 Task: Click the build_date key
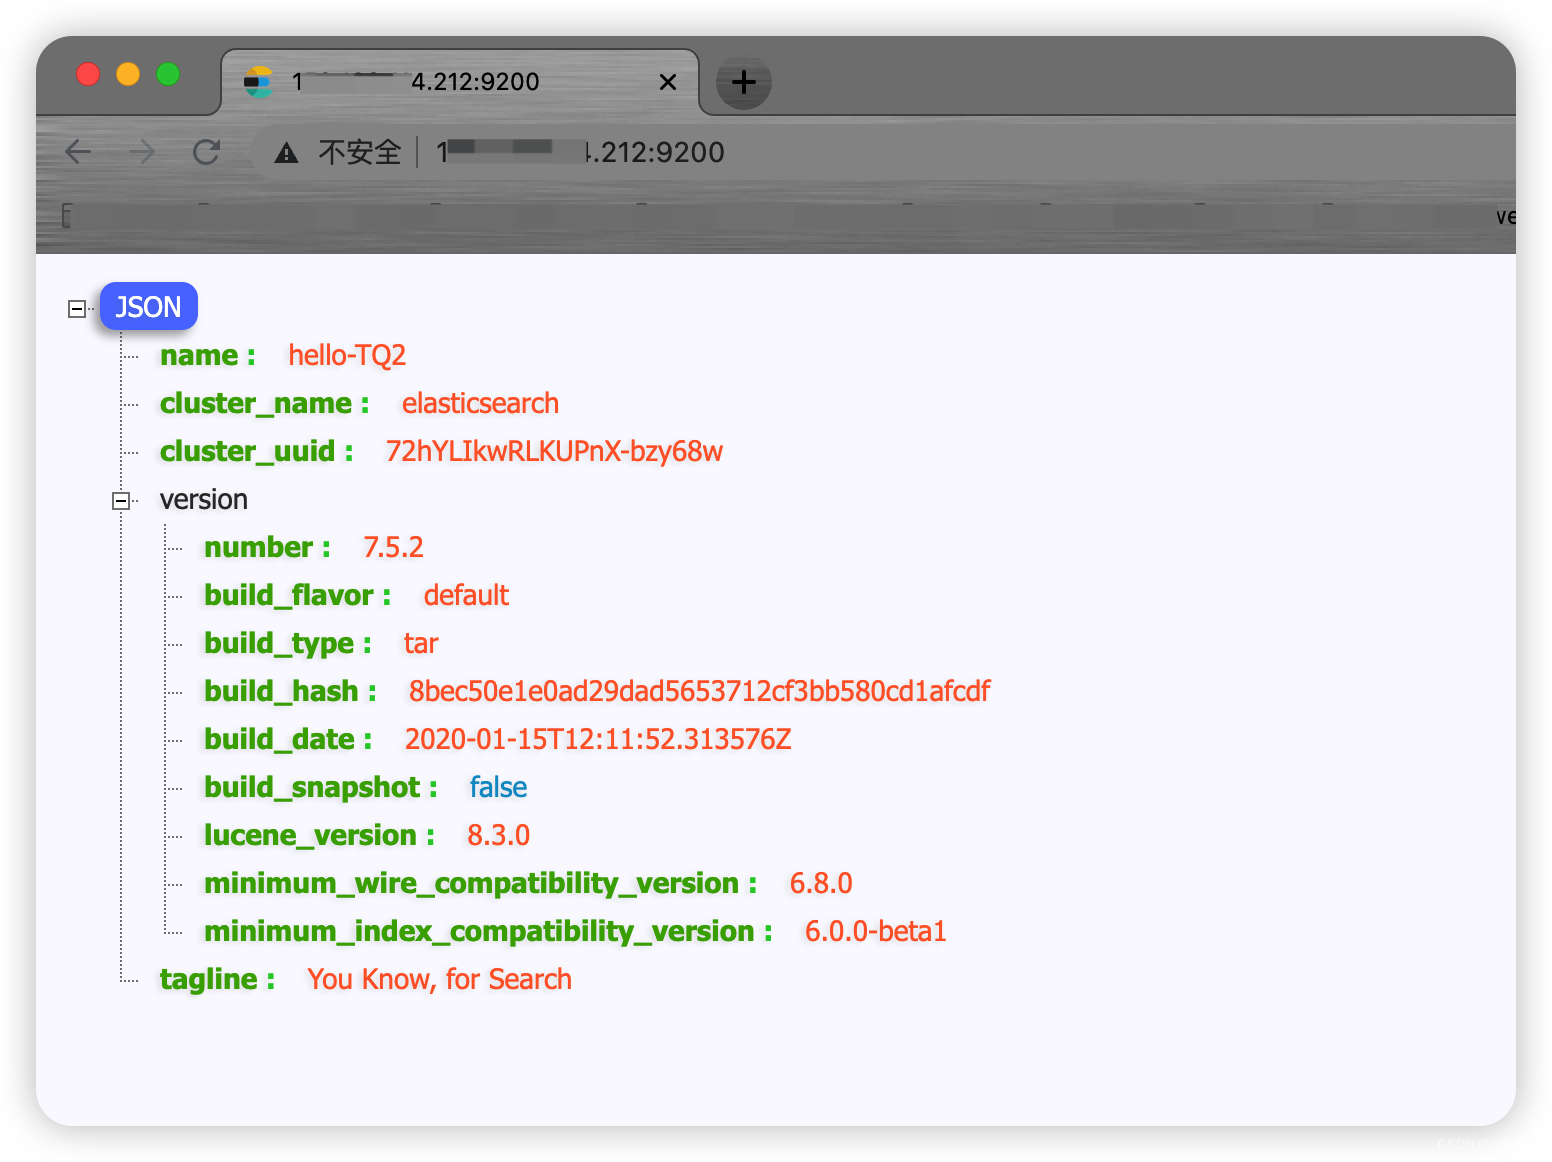point(288,739)
